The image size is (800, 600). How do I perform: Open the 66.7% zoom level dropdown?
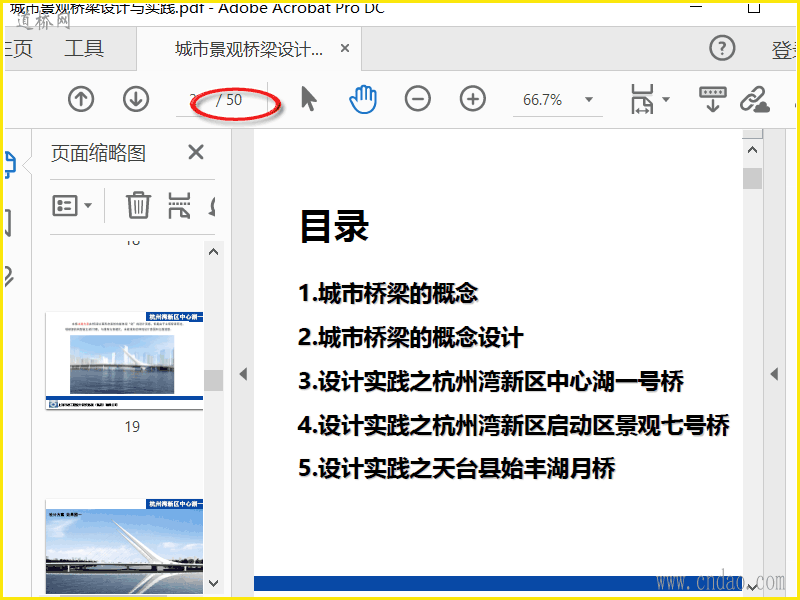click(x=589, y=99)
